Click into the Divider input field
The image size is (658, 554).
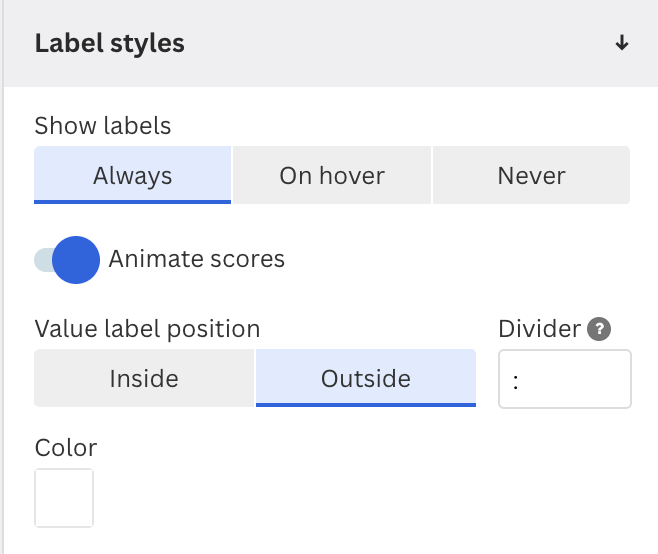565,379
